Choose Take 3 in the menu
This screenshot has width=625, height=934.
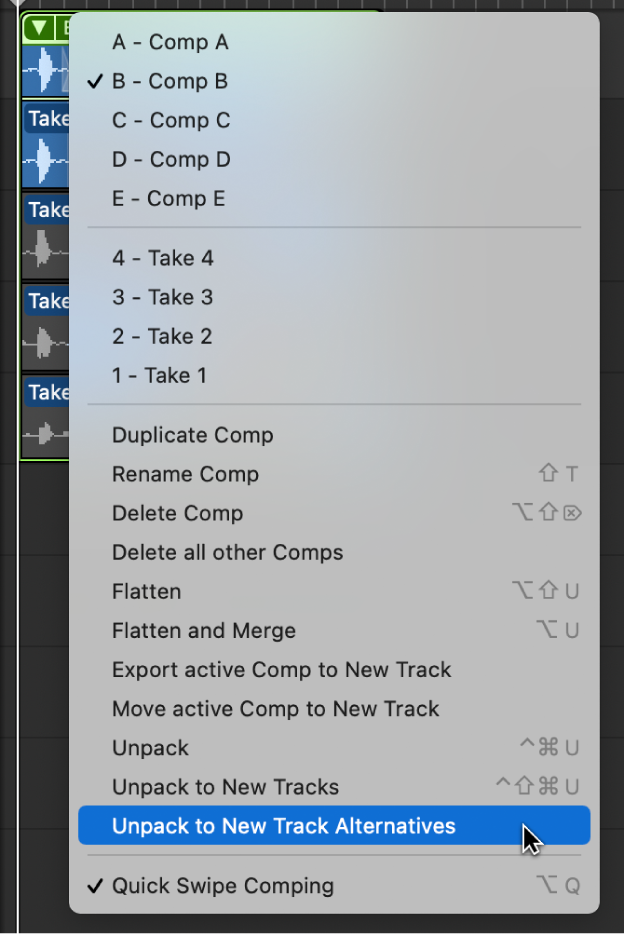(x=163, y=297)
